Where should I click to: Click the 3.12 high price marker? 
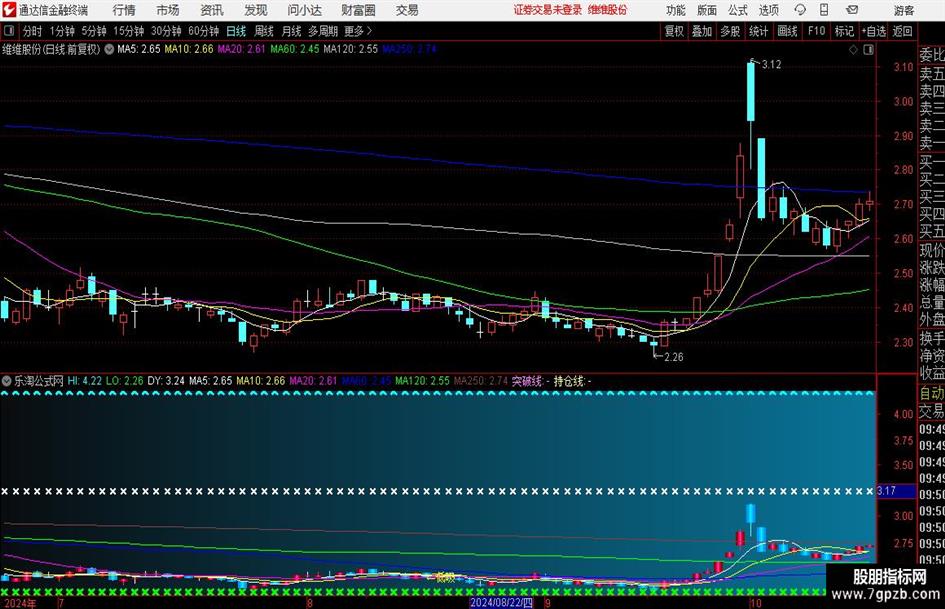(x=771, y=65)
